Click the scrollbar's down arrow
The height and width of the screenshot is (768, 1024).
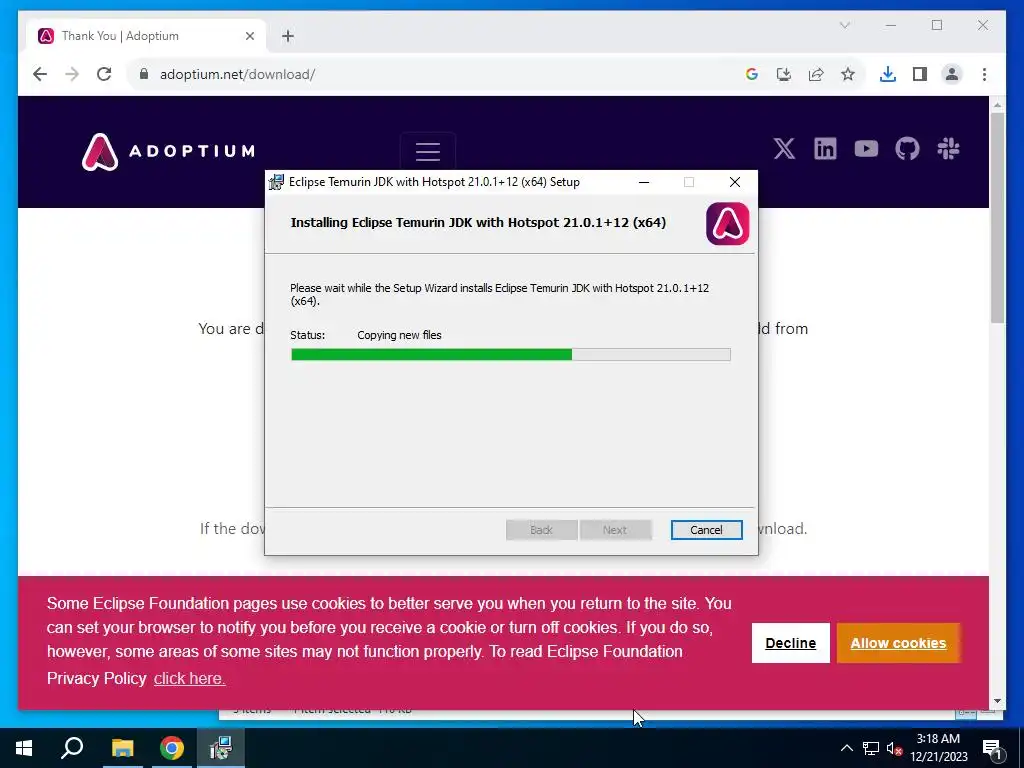coord(997,701)
